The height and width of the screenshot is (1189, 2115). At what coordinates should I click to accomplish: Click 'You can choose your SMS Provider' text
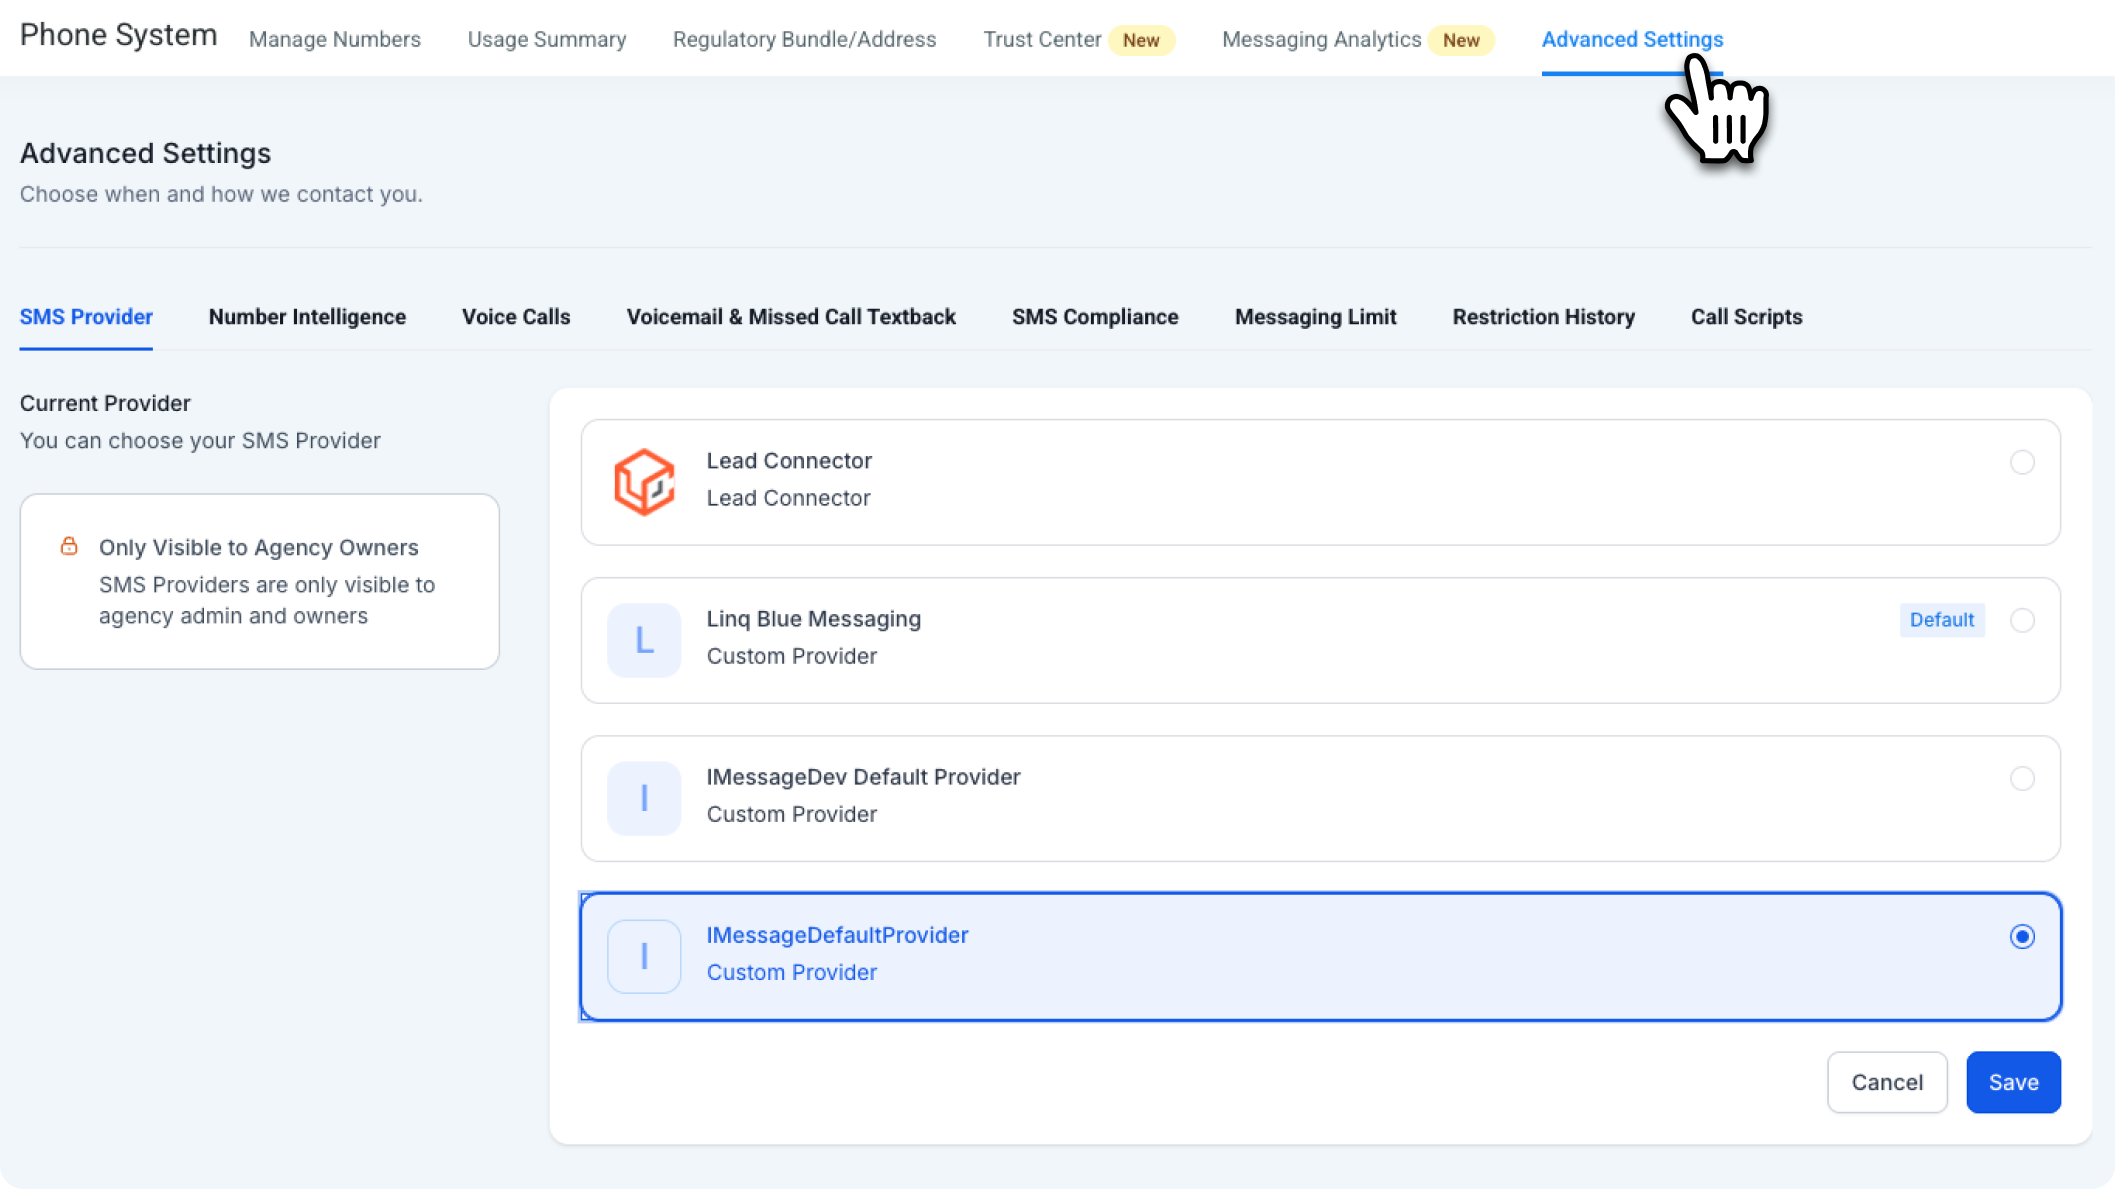[x=200, y=441]
